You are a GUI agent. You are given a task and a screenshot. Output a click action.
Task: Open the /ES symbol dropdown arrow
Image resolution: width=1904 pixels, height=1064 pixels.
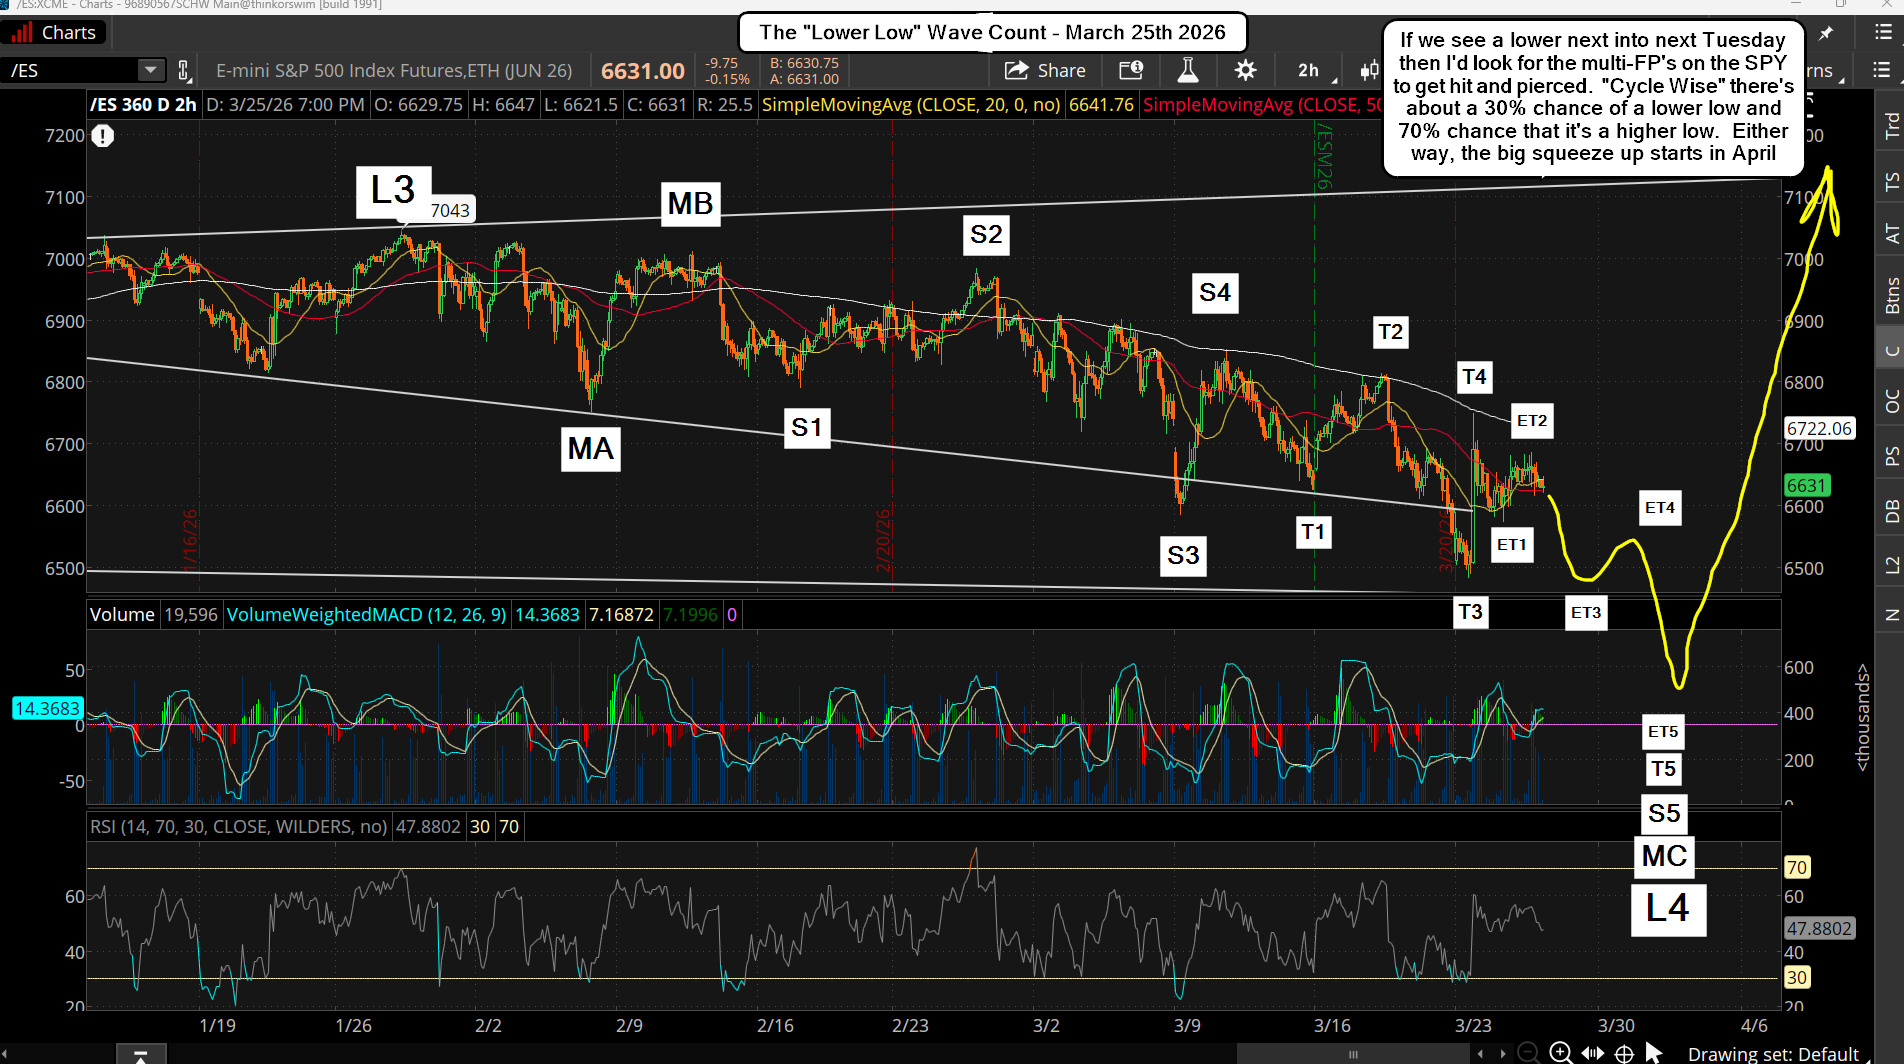150,70
